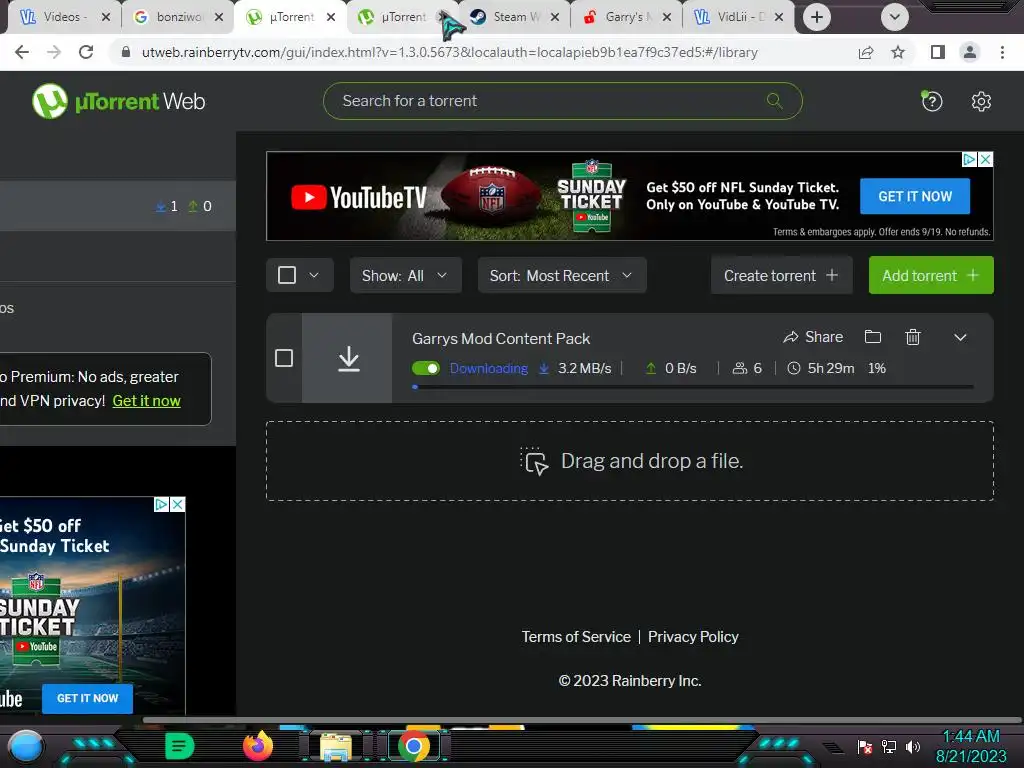Open the Show: All filter dropdown
The width and height of the screenshot is (1024, 768).
tap(406, 275)
